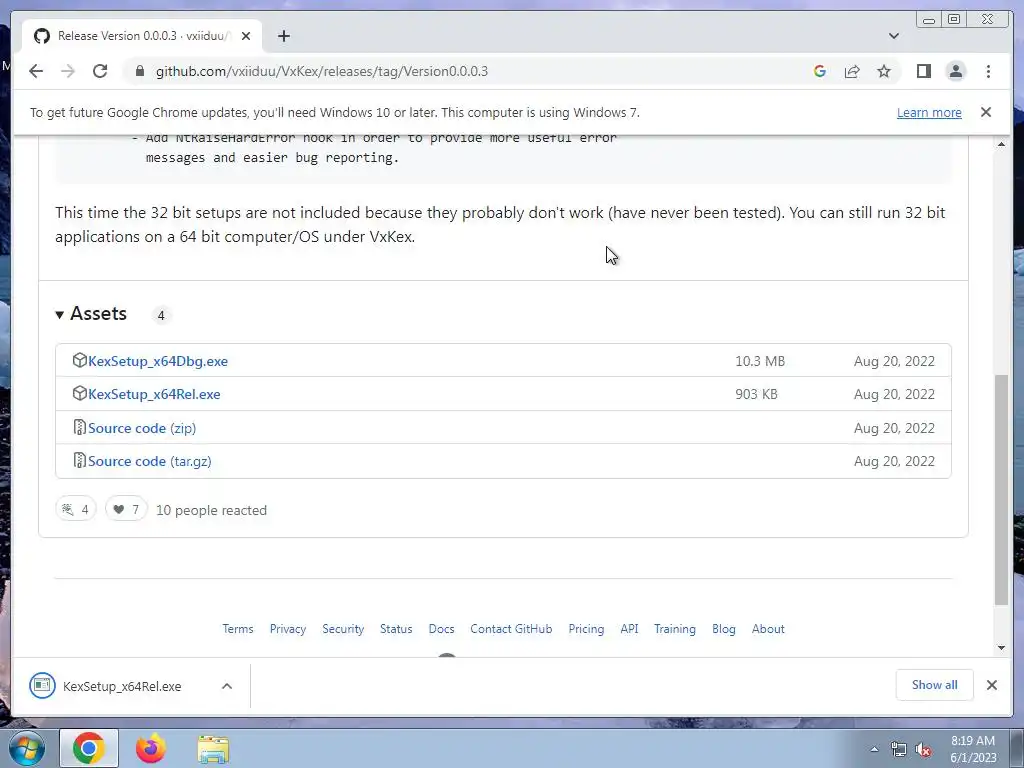The height and width of the screenshot is (768, 1024).
Task: Click the 903 KB file size
Action: point(756,394)
